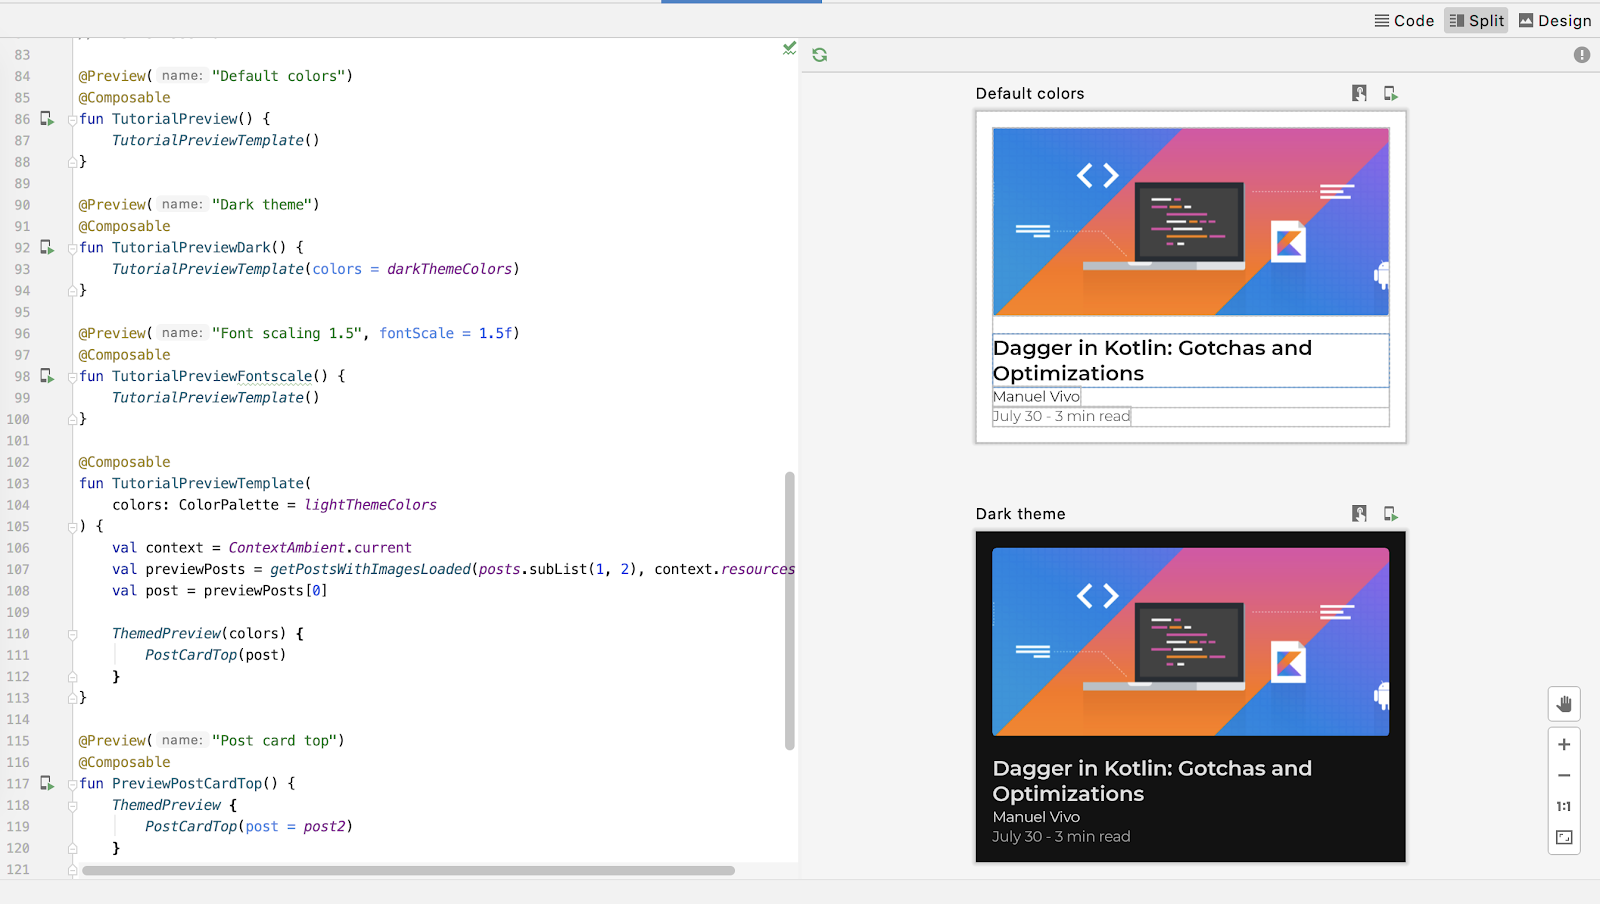The width and height of the screenshot is (1600, 904).
Task: Collapse ThemedPreview block at line 110
Action: coord(72,634)
